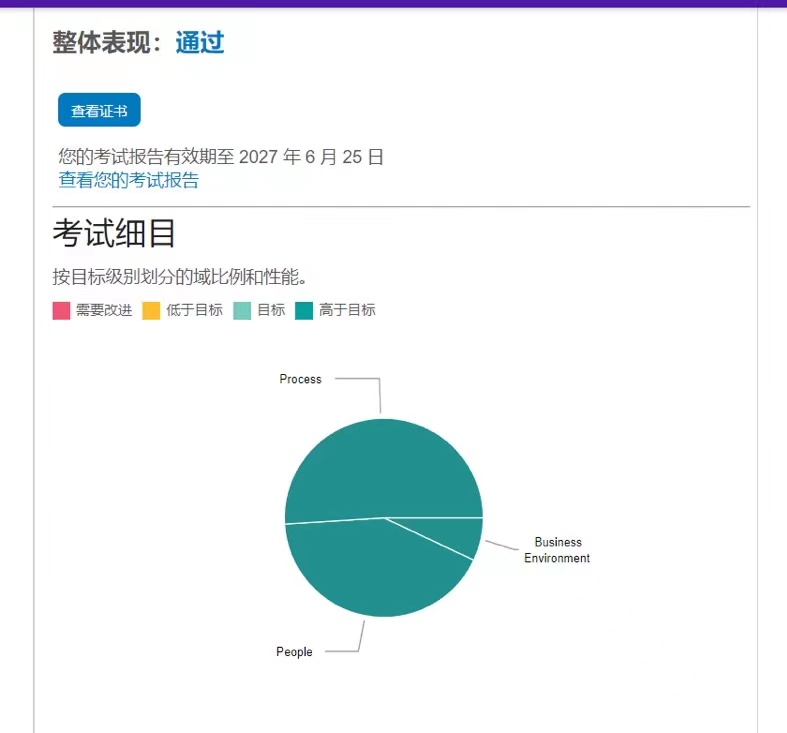Click the dark teal 高于目标 legend swatch
787x733 pixels.
pos(304,311)
